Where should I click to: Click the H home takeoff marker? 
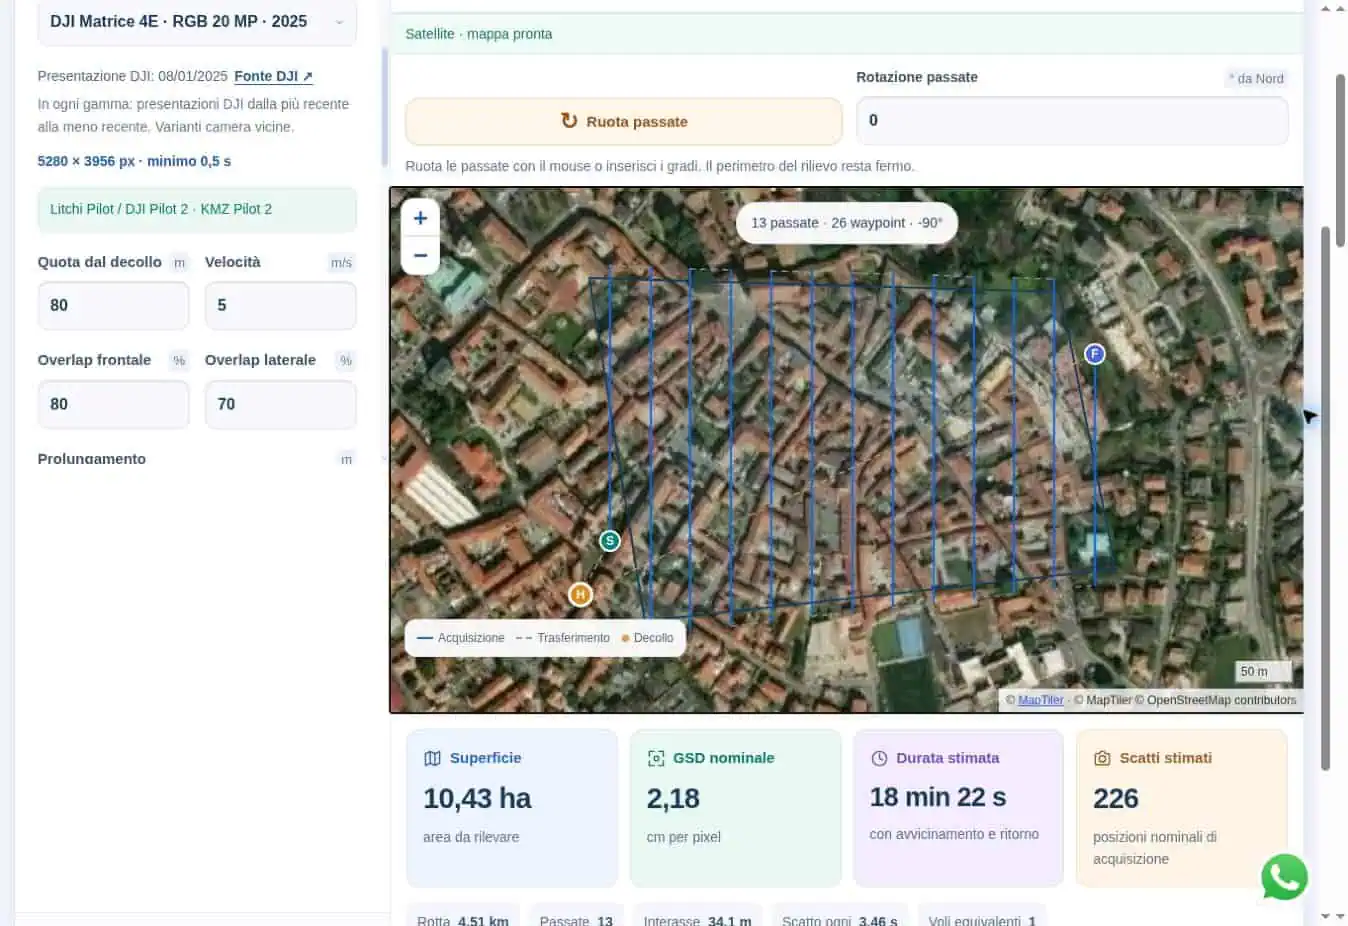point(580,595)
